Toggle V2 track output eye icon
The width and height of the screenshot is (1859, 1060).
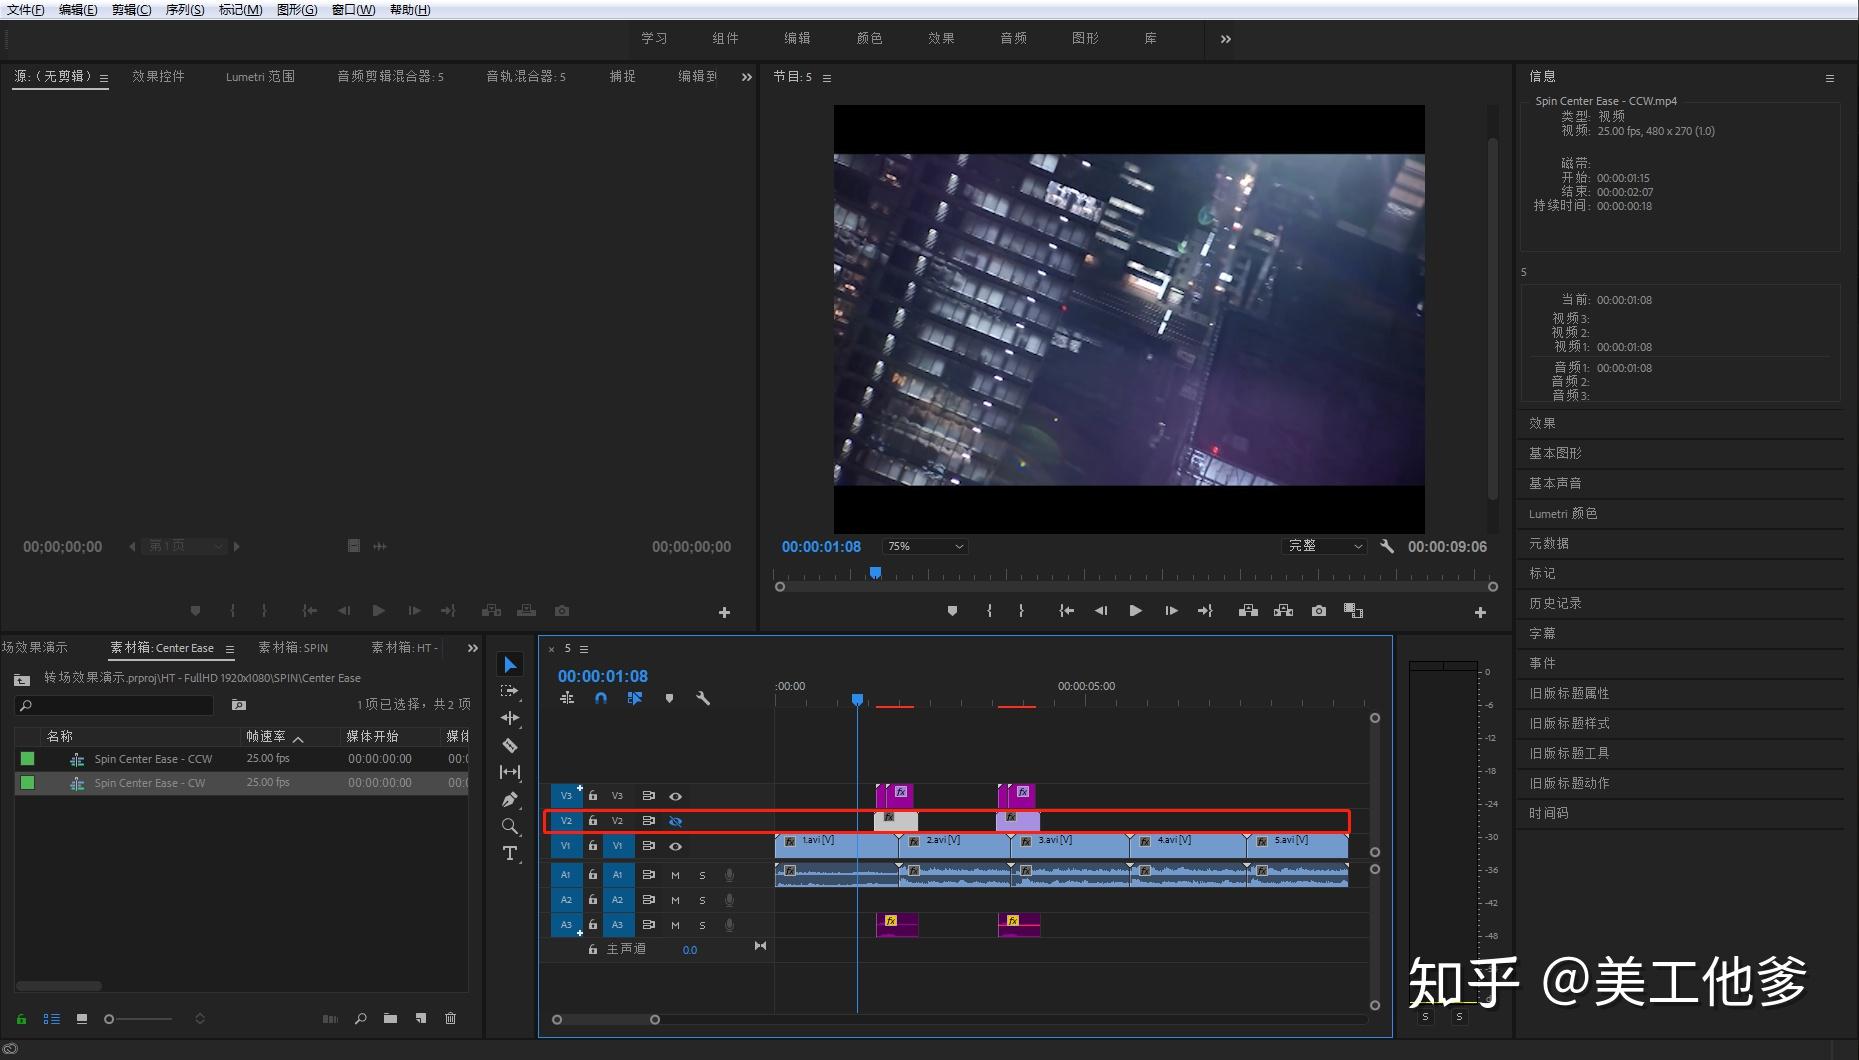[675, 821]
